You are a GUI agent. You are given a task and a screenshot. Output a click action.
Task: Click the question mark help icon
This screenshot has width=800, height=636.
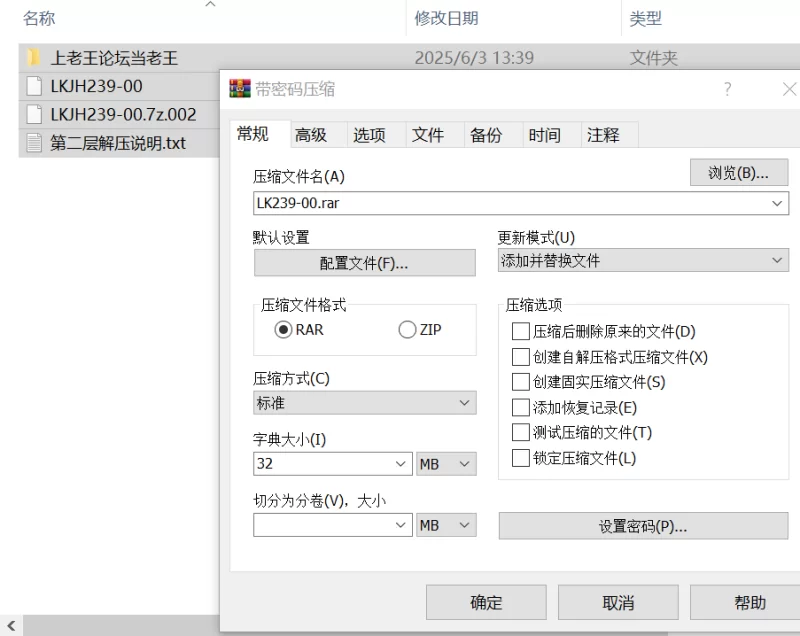click(x=728, y=89)
